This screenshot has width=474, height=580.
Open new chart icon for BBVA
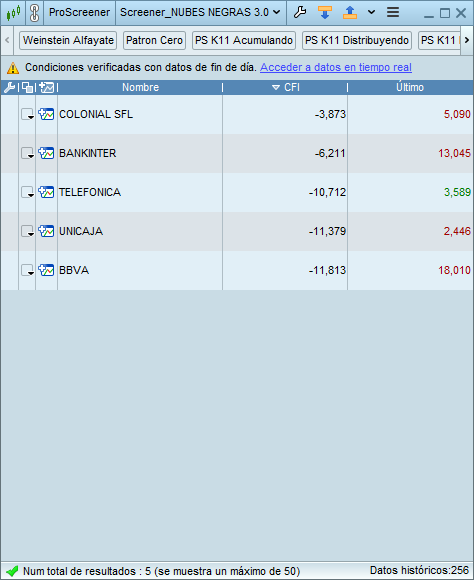[46, 270]
